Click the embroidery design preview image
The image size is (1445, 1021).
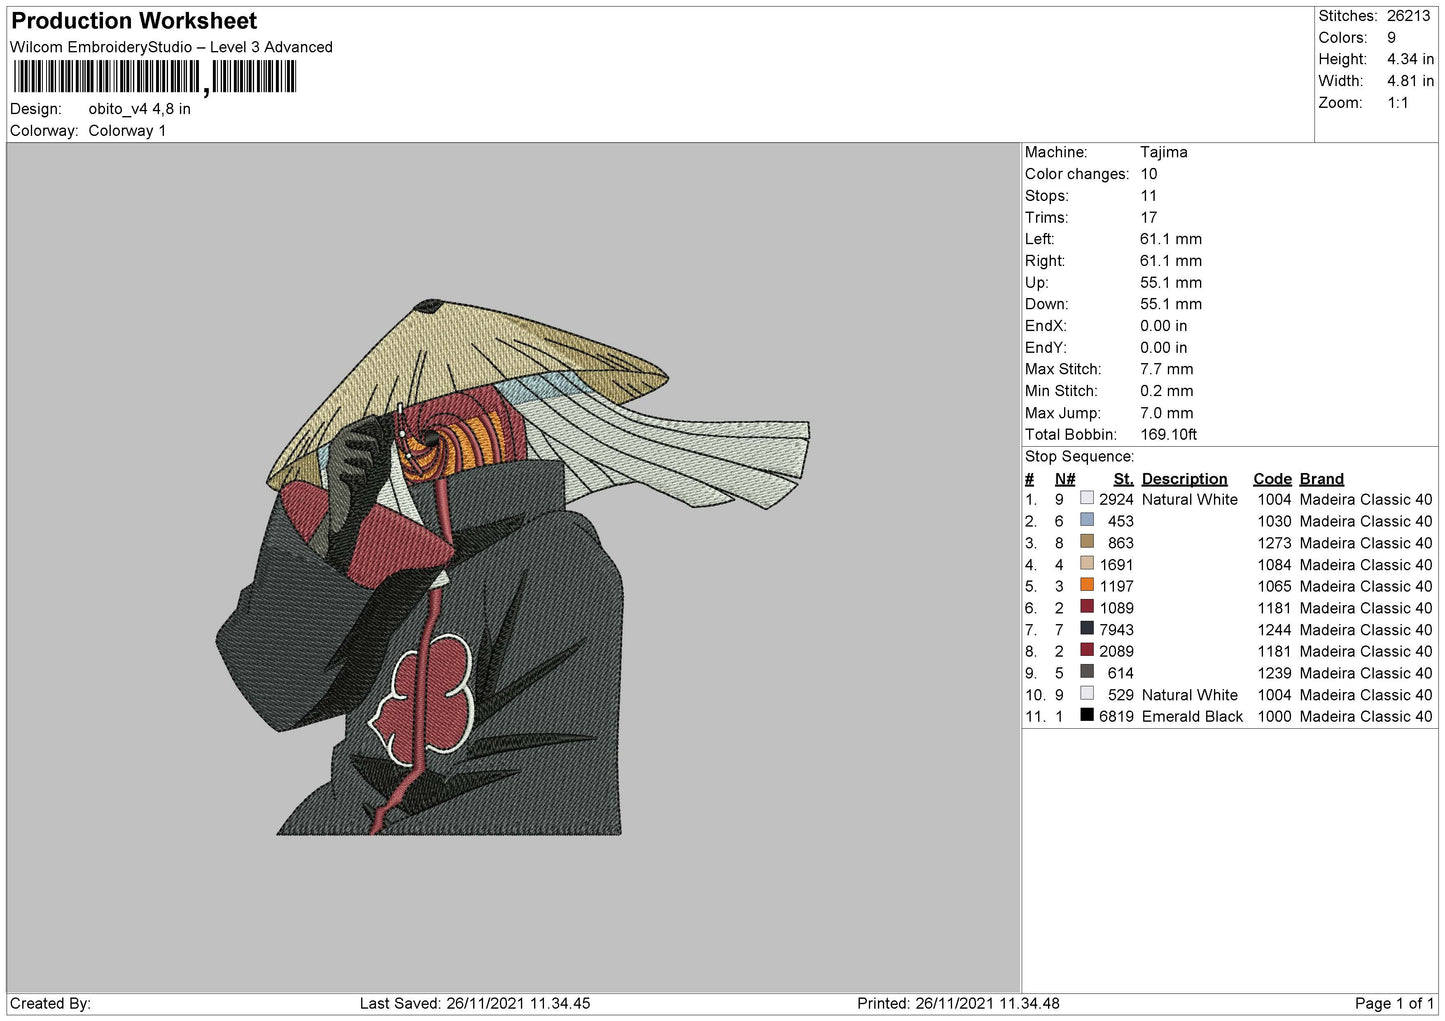(513, 567)
